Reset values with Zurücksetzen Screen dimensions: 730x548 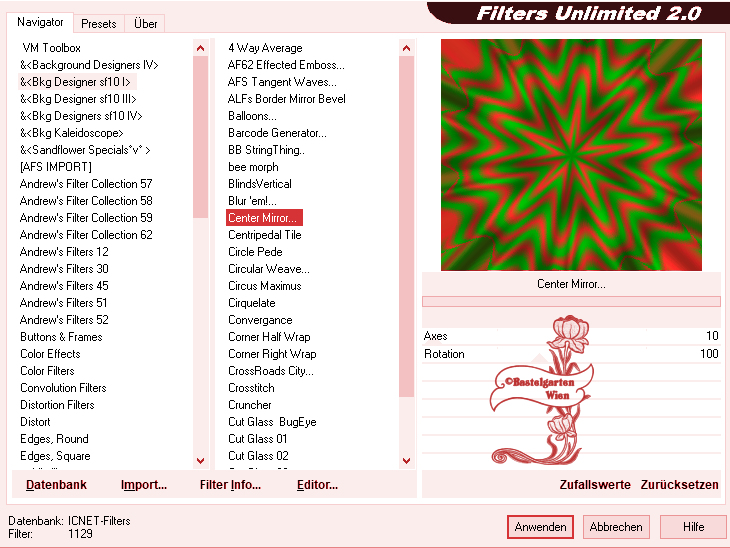(x=679, y=485)
